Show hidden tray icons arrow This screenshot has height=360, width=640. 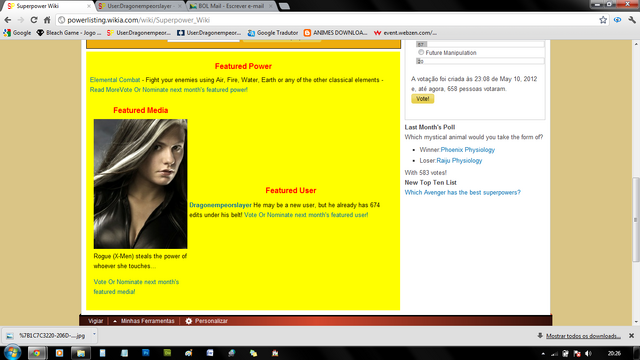pyautogui.click(x=543, y=353)
